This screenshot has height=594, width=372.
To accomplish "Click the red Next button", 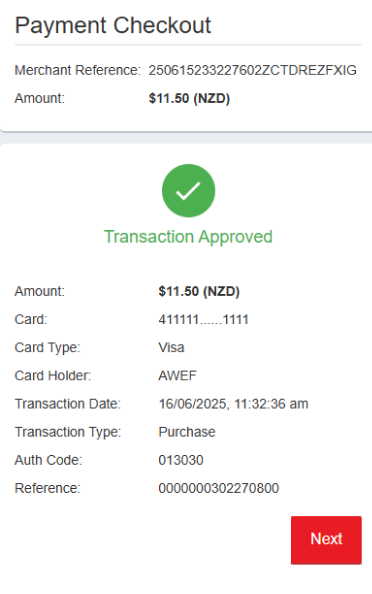I will pyautogui.click(x=326, y=540).
